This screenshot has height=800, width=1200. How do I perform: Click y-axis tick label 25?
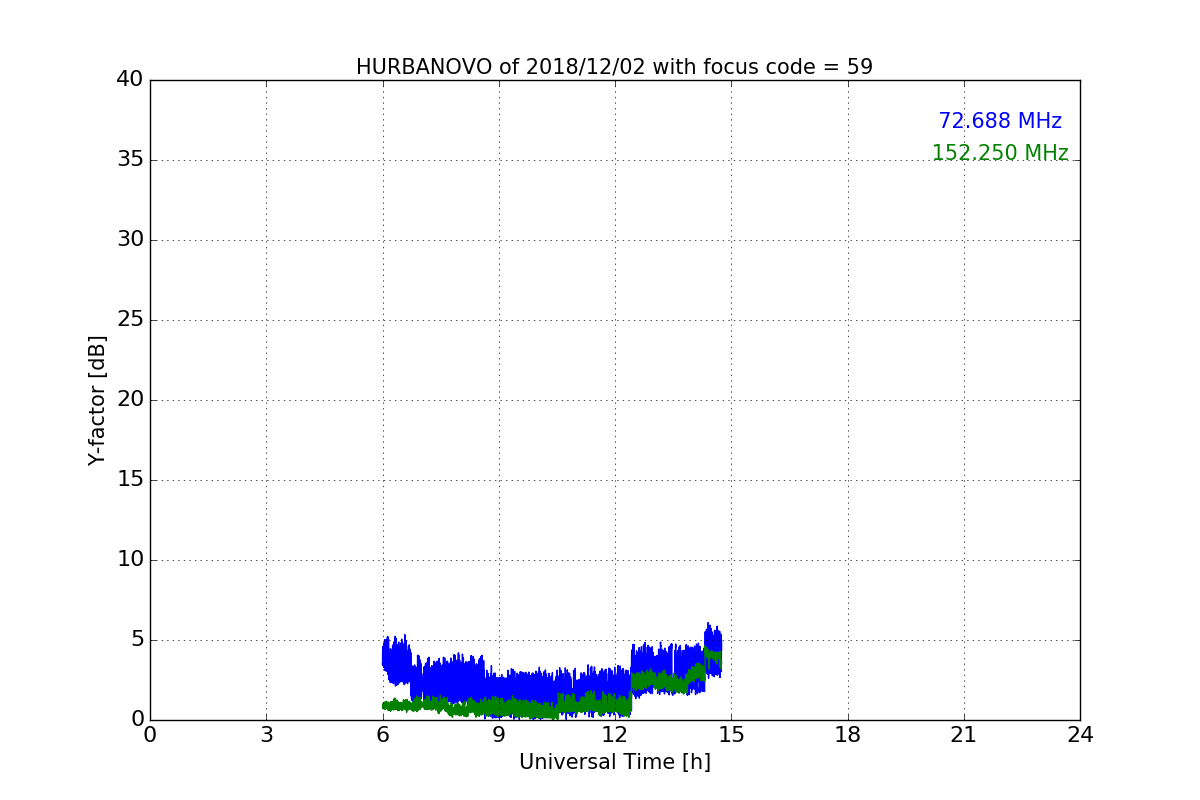pos(130,320)
